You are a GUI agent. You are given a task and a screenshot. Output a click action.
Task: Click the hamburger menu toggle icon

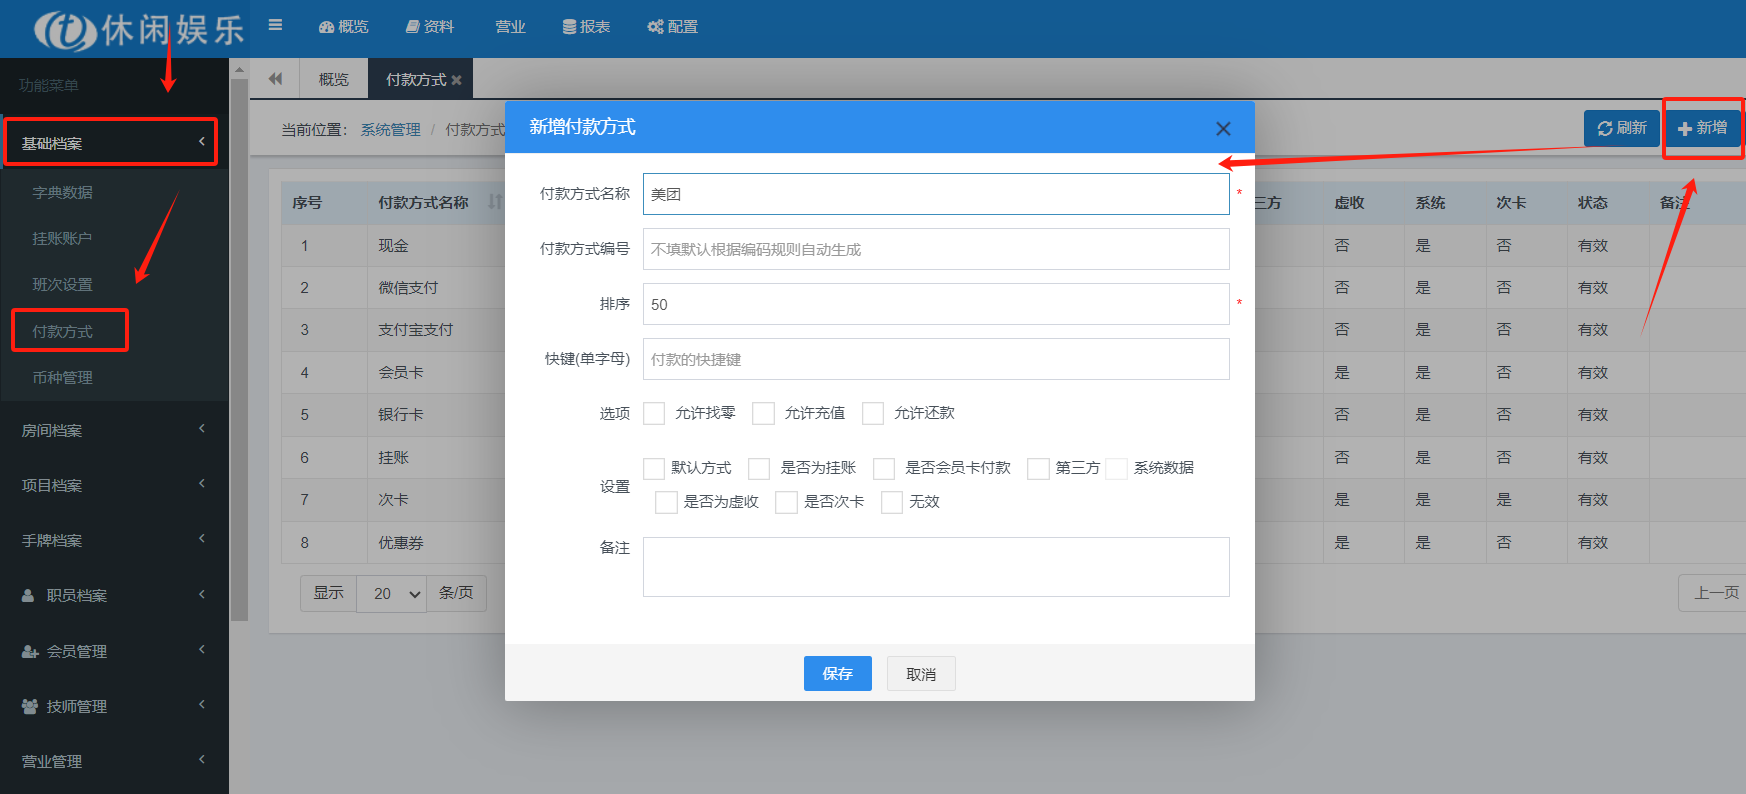point(275,25)
